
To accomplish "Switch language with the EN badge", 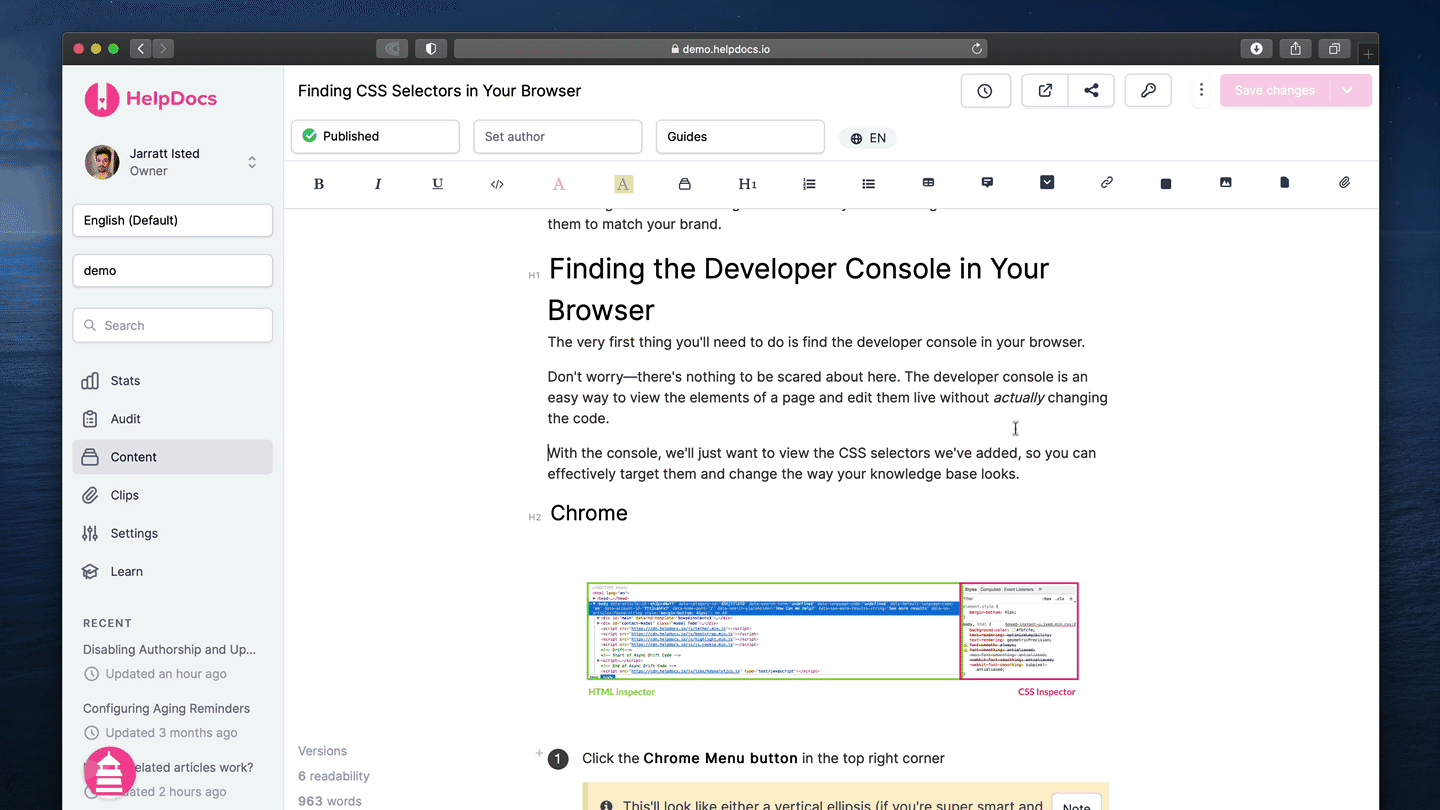I will point(868,138).
